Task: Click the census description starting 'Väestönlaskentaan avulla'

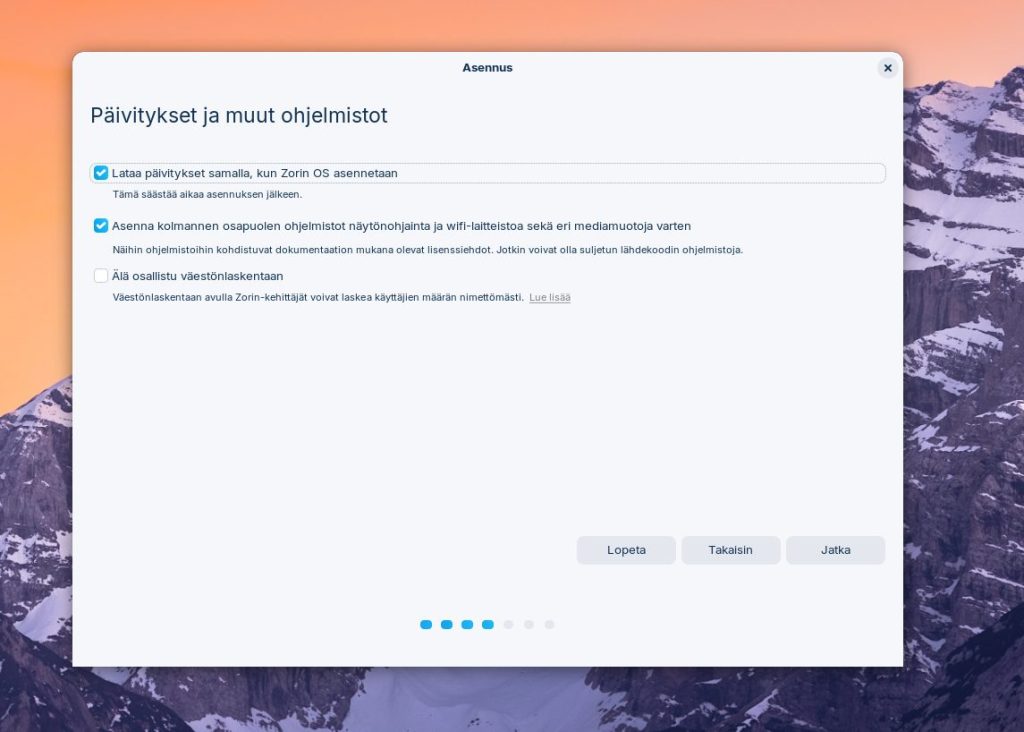Action: 318,297
